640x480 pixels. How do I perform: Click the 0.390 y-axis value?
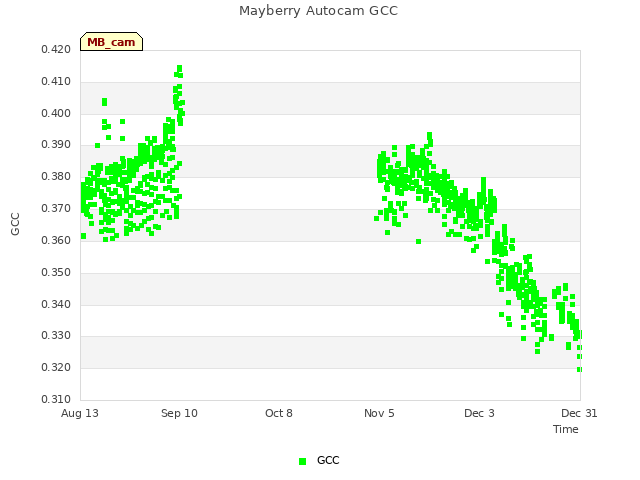[x=56, y=144]
